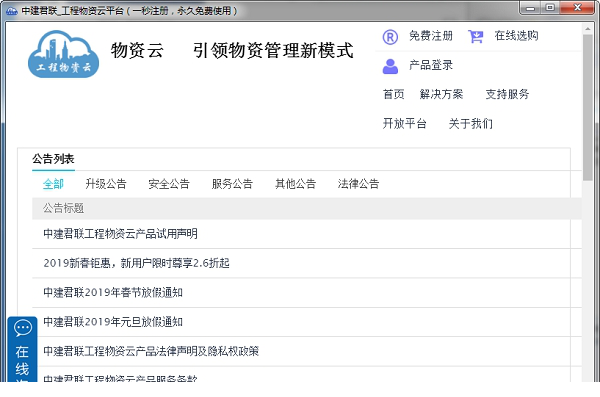The width and height of the screenshot is (600, 397).
Task: Open 解决方案 navigation item
Action: point(441,94)
